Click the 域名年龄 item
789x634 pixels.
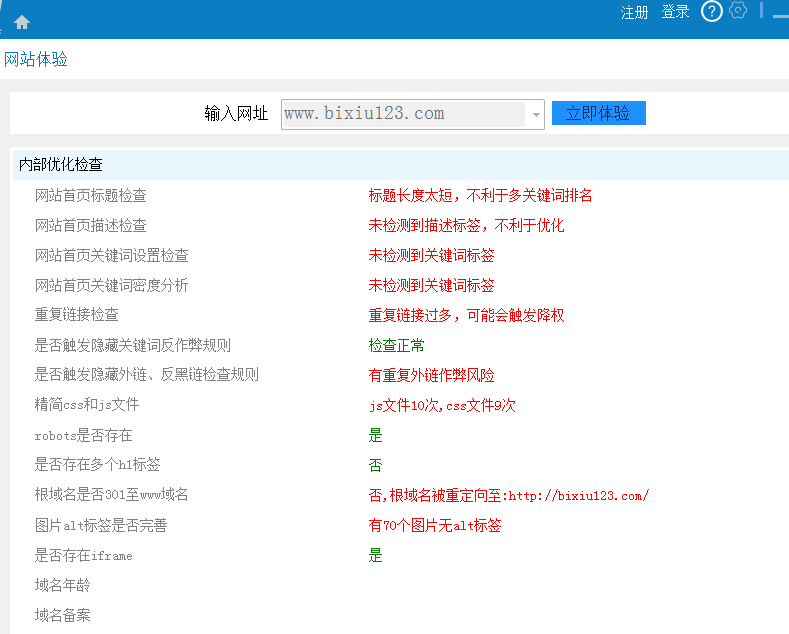click(x=63, y=585)
